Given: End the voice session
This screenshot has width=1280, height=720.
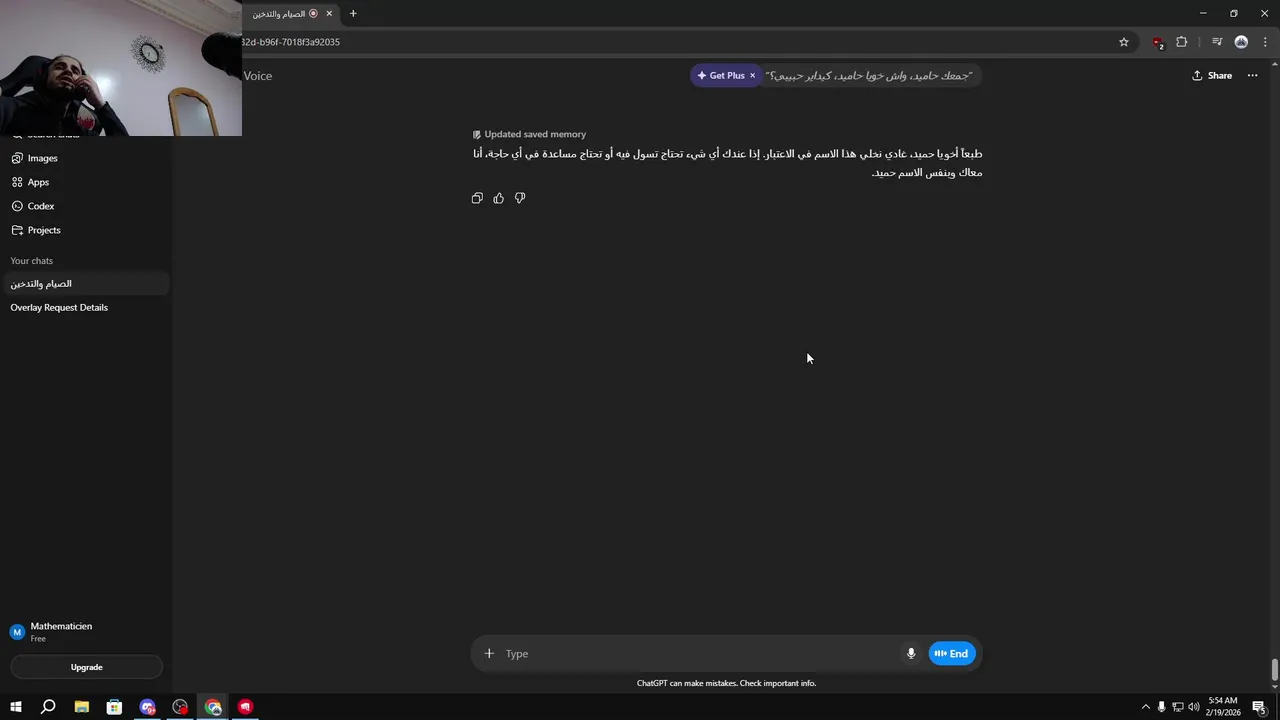Looking at the screenshot, I should [x=952, y=654].
